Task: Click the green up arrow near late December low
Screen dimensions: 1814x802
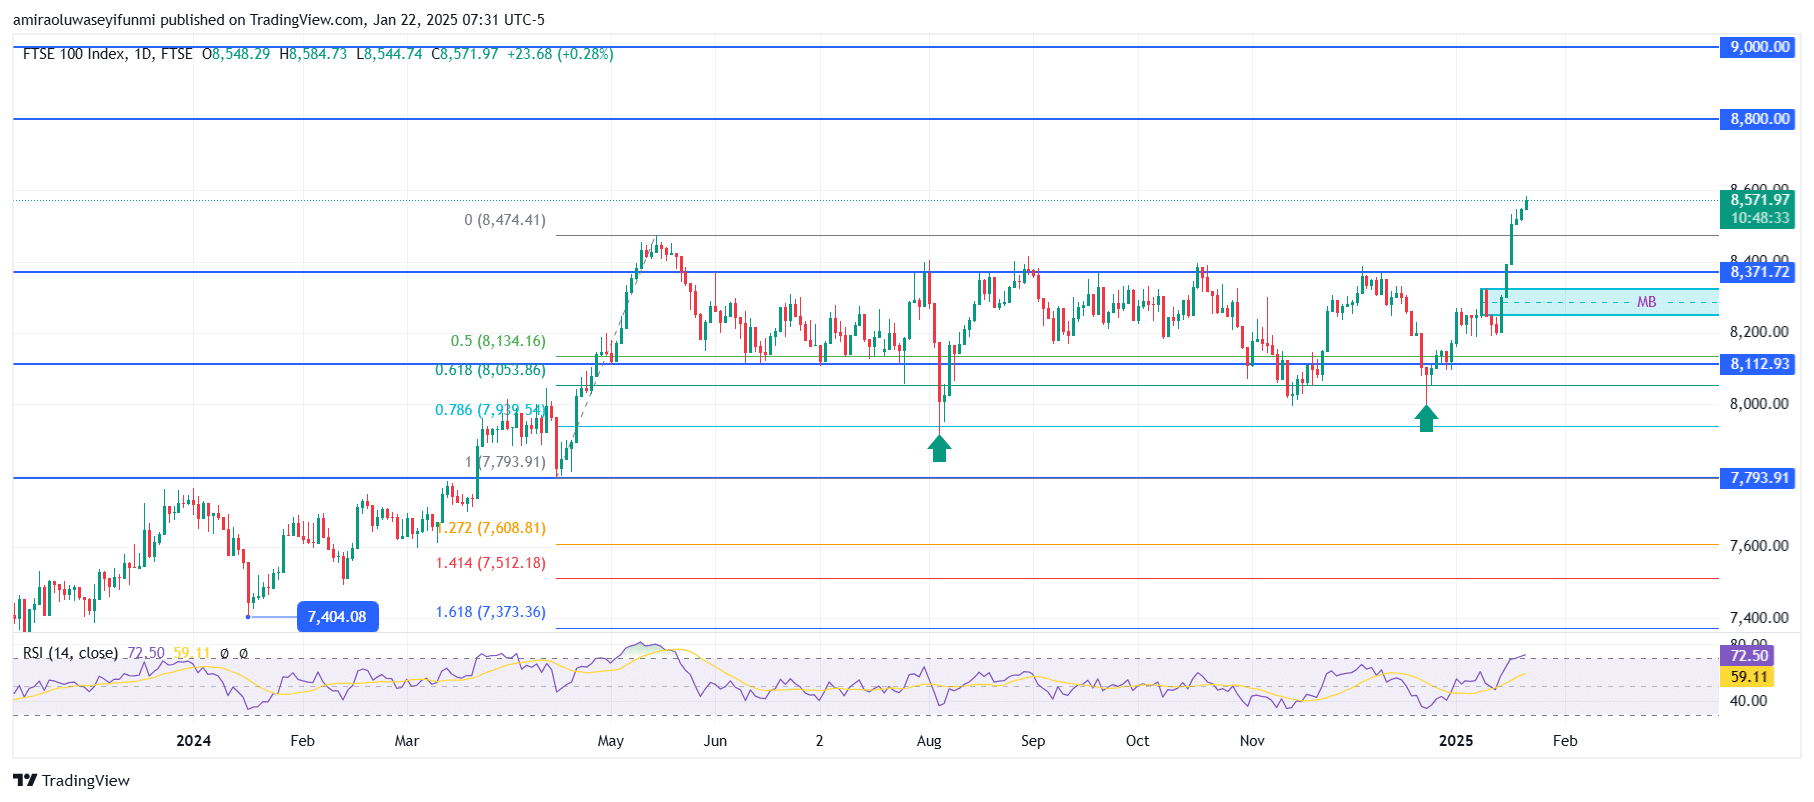Action: [x=1427, y=418]
